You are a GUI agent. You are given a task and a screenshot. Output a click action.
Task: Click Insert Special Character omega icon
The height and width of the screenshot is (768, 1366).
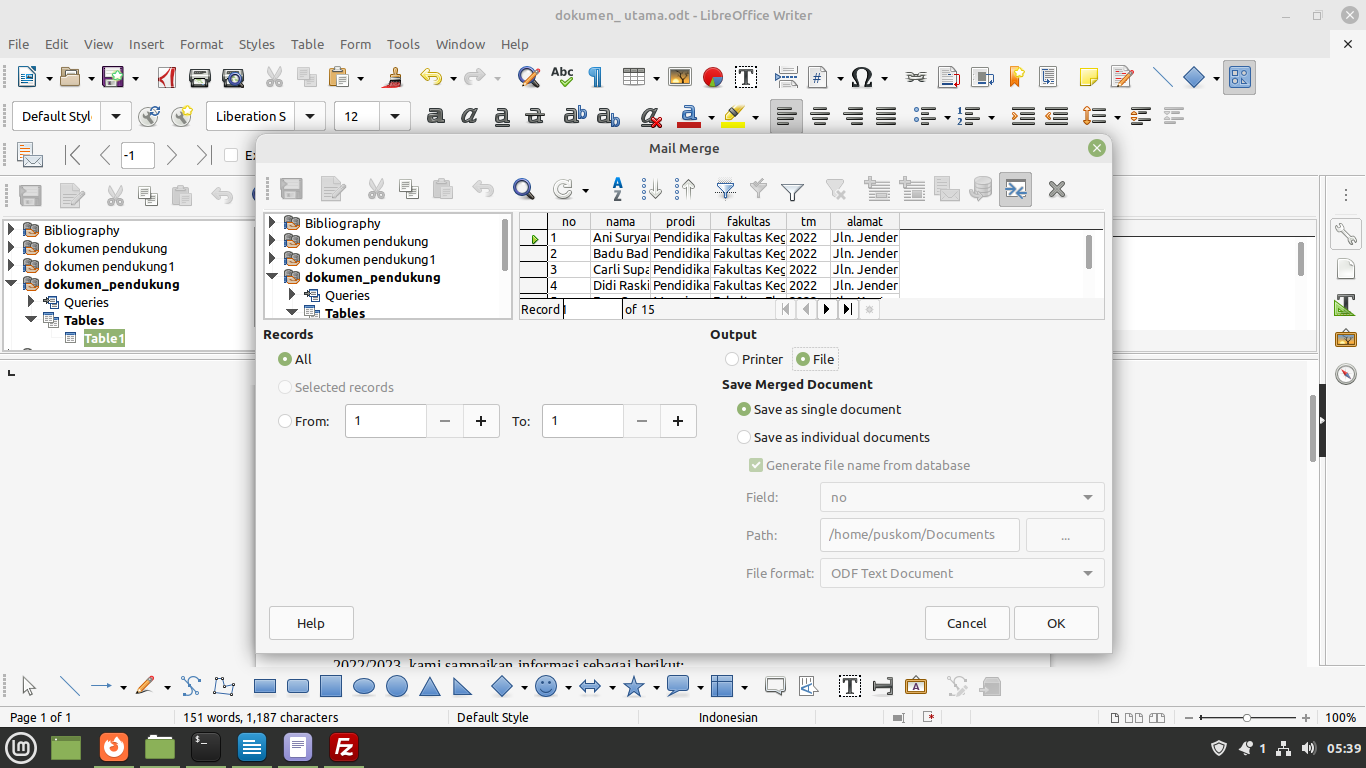[862, 77]
